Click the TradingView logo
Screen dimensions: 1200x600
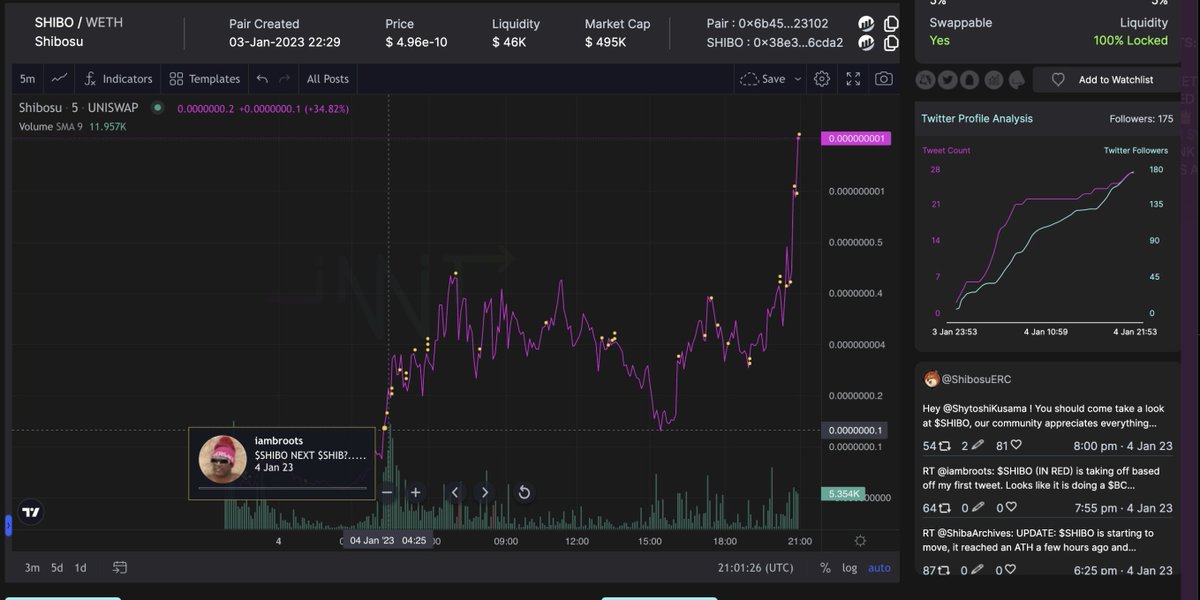[31, 512]
